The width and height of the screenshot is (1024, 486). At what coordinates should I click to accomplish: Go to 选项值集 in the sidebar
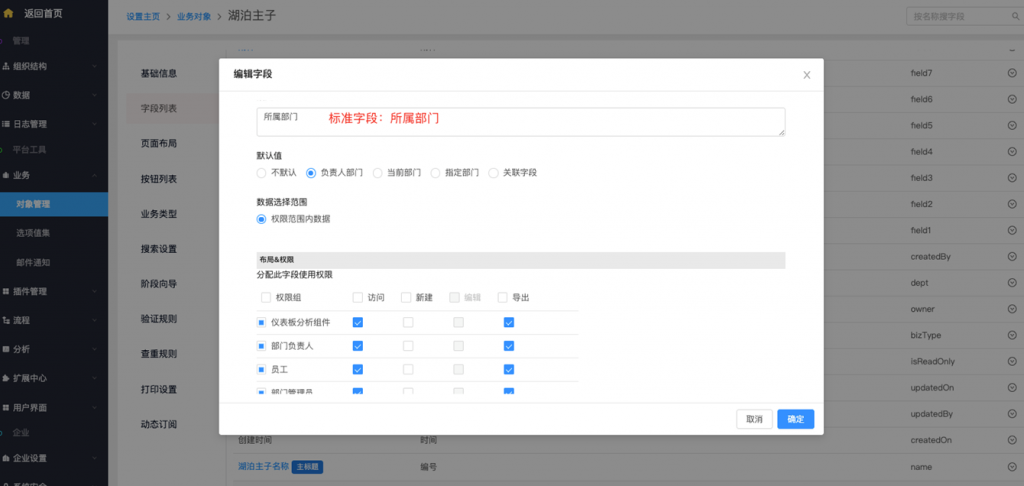(33, 233)
